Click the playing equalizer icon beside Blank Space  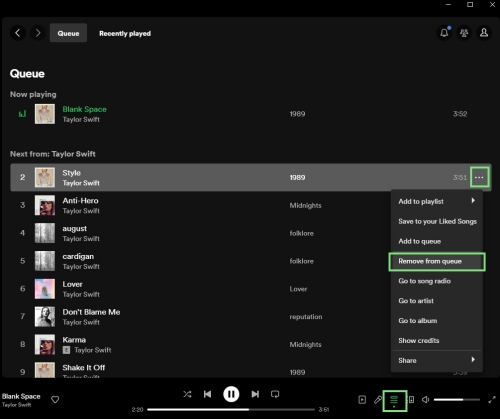(22, 114)
